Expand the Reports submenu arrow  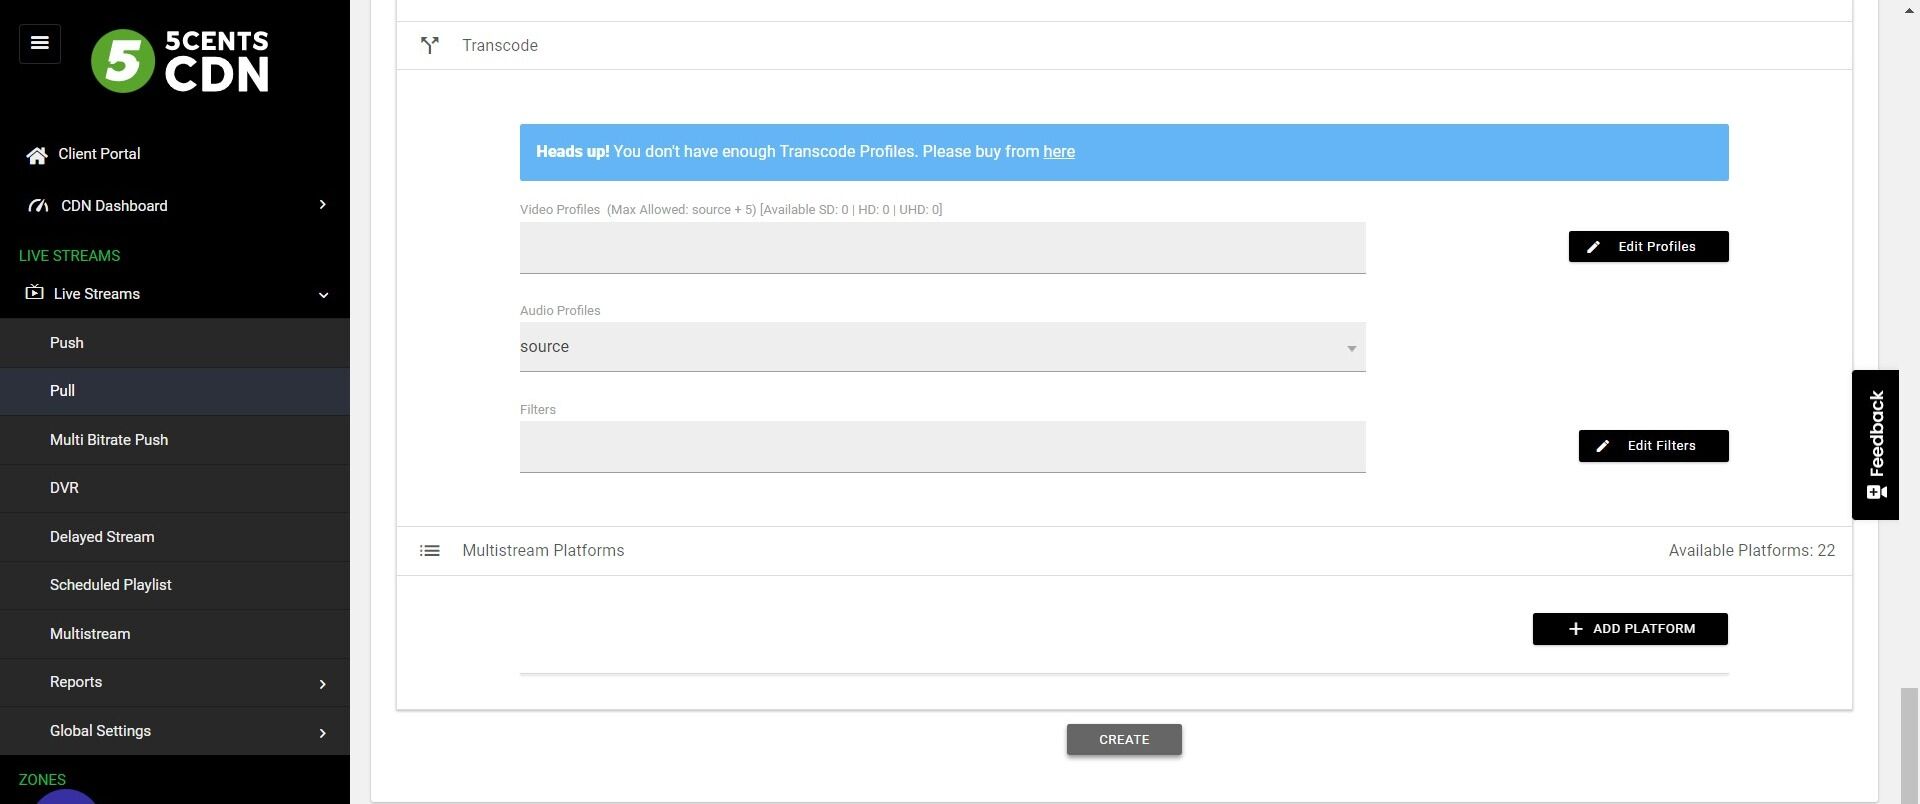[322, 684]
